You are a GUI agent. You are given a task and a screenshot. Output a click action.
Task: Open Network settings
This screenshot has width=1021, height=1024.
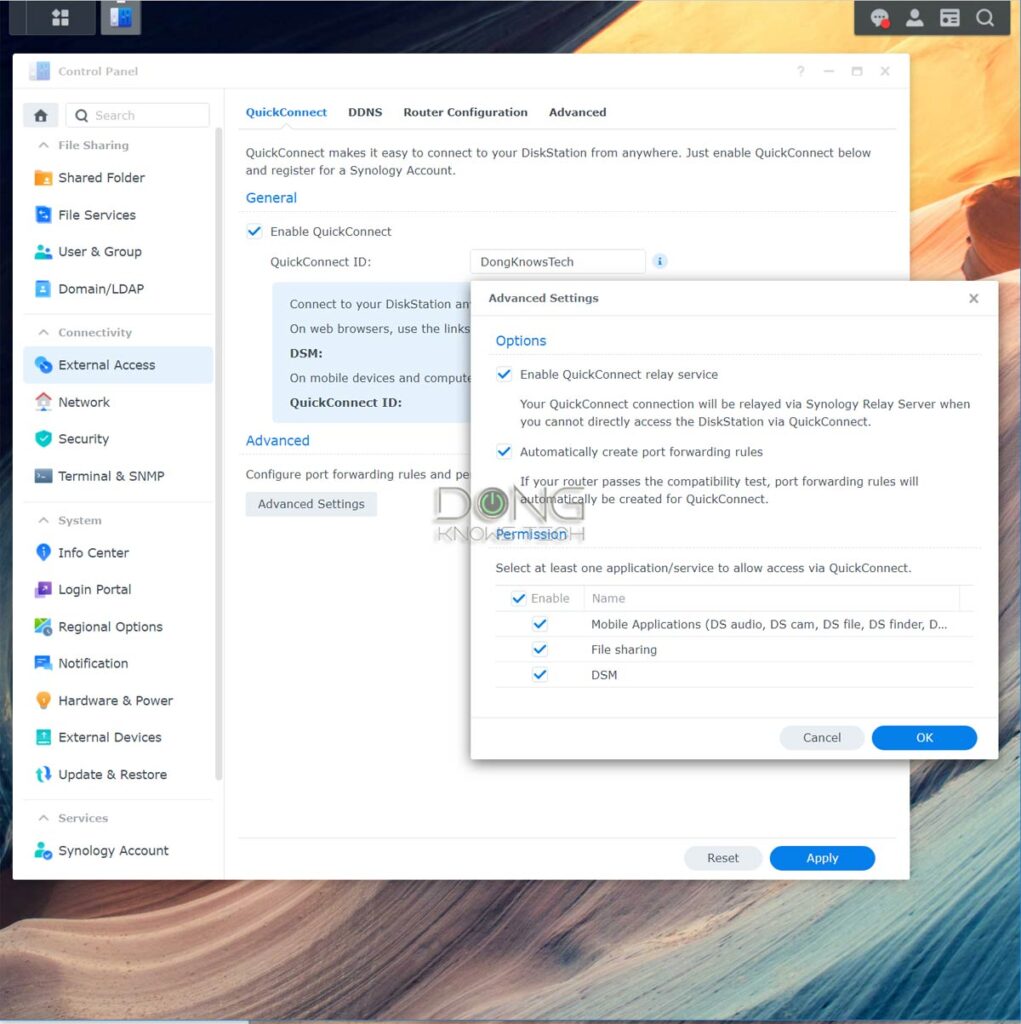tap(118, 402)
